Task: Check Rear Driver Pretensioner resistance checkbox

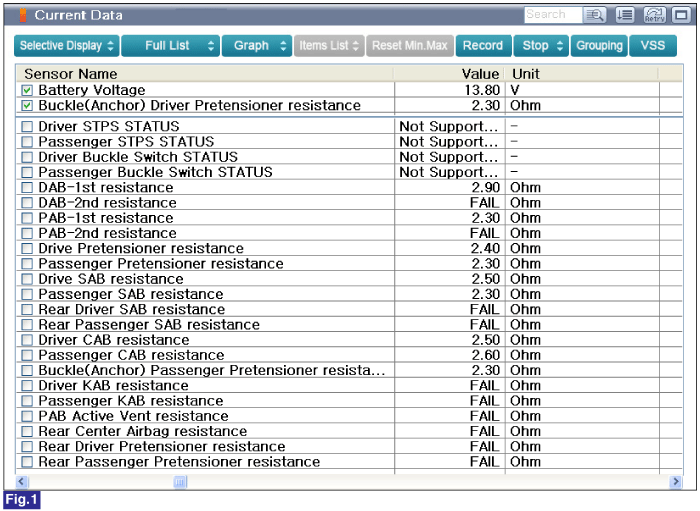Action: click(x=27, y=447)
